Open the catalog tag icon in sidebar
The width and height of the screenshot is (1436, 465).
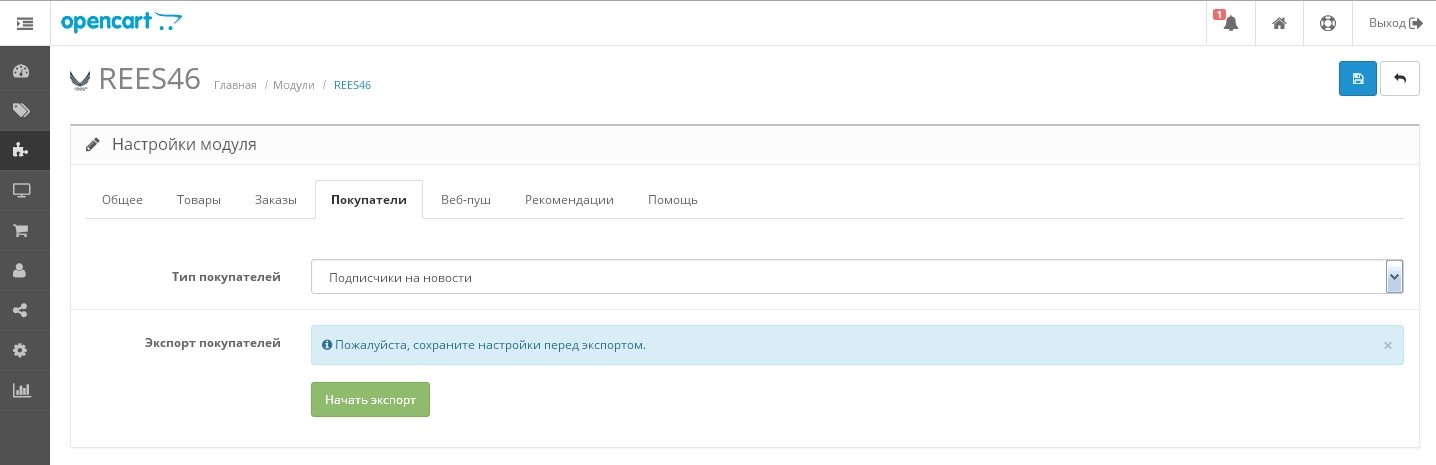pyautogui.click(x=21, y=111)
